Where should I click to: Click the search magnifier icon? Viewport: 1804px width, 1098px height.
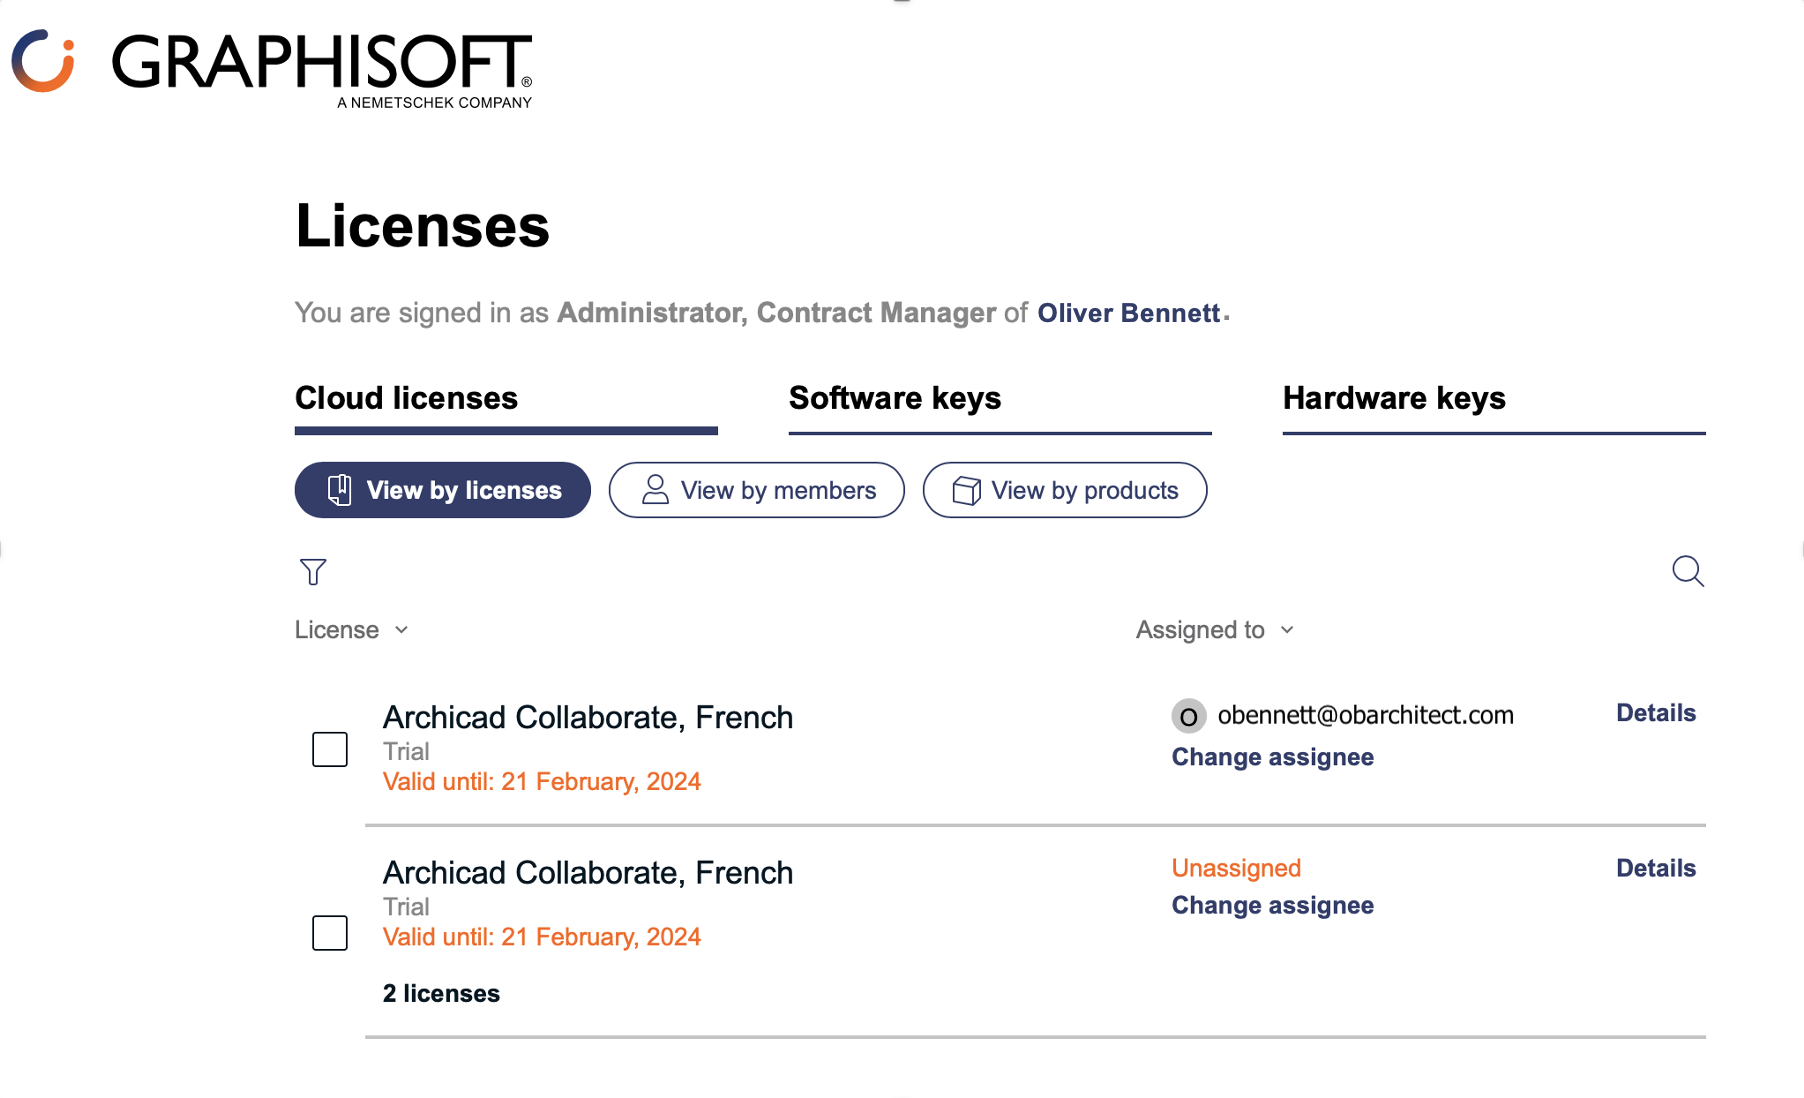click(x=1687, y=571)
